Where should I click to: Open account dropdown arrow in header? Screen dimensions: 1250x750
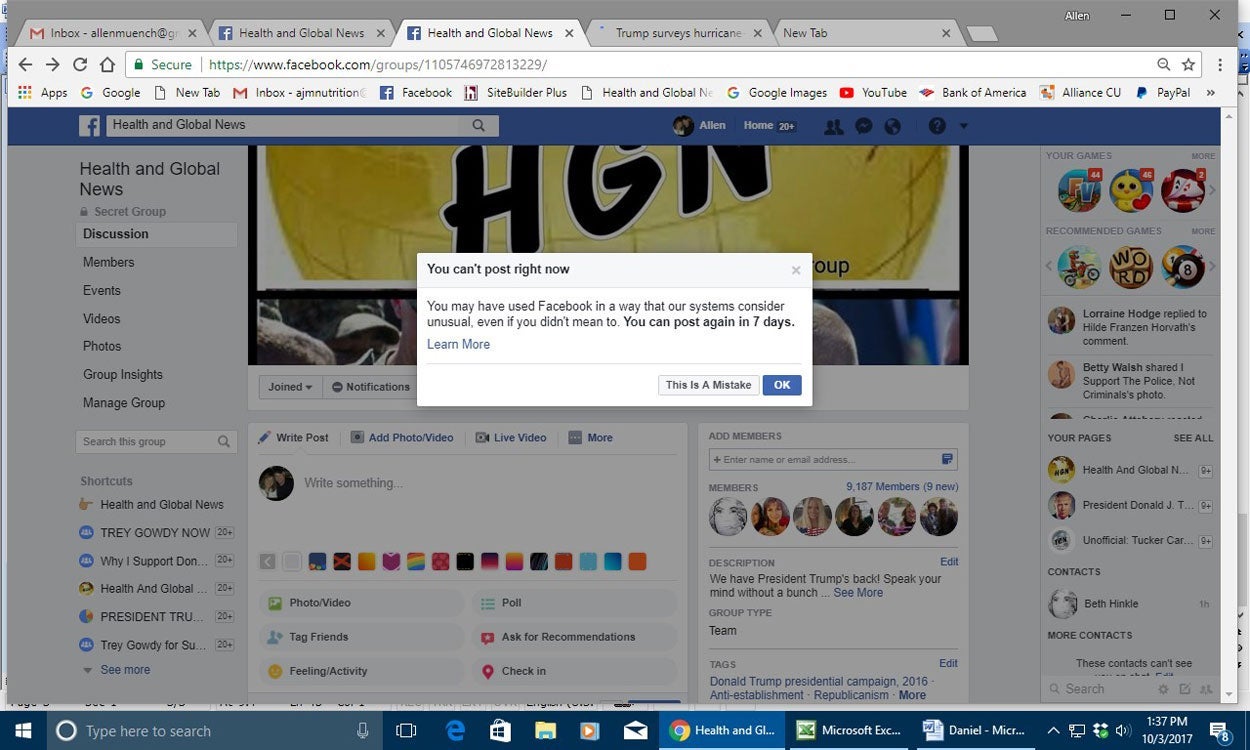tap(964, 126)
